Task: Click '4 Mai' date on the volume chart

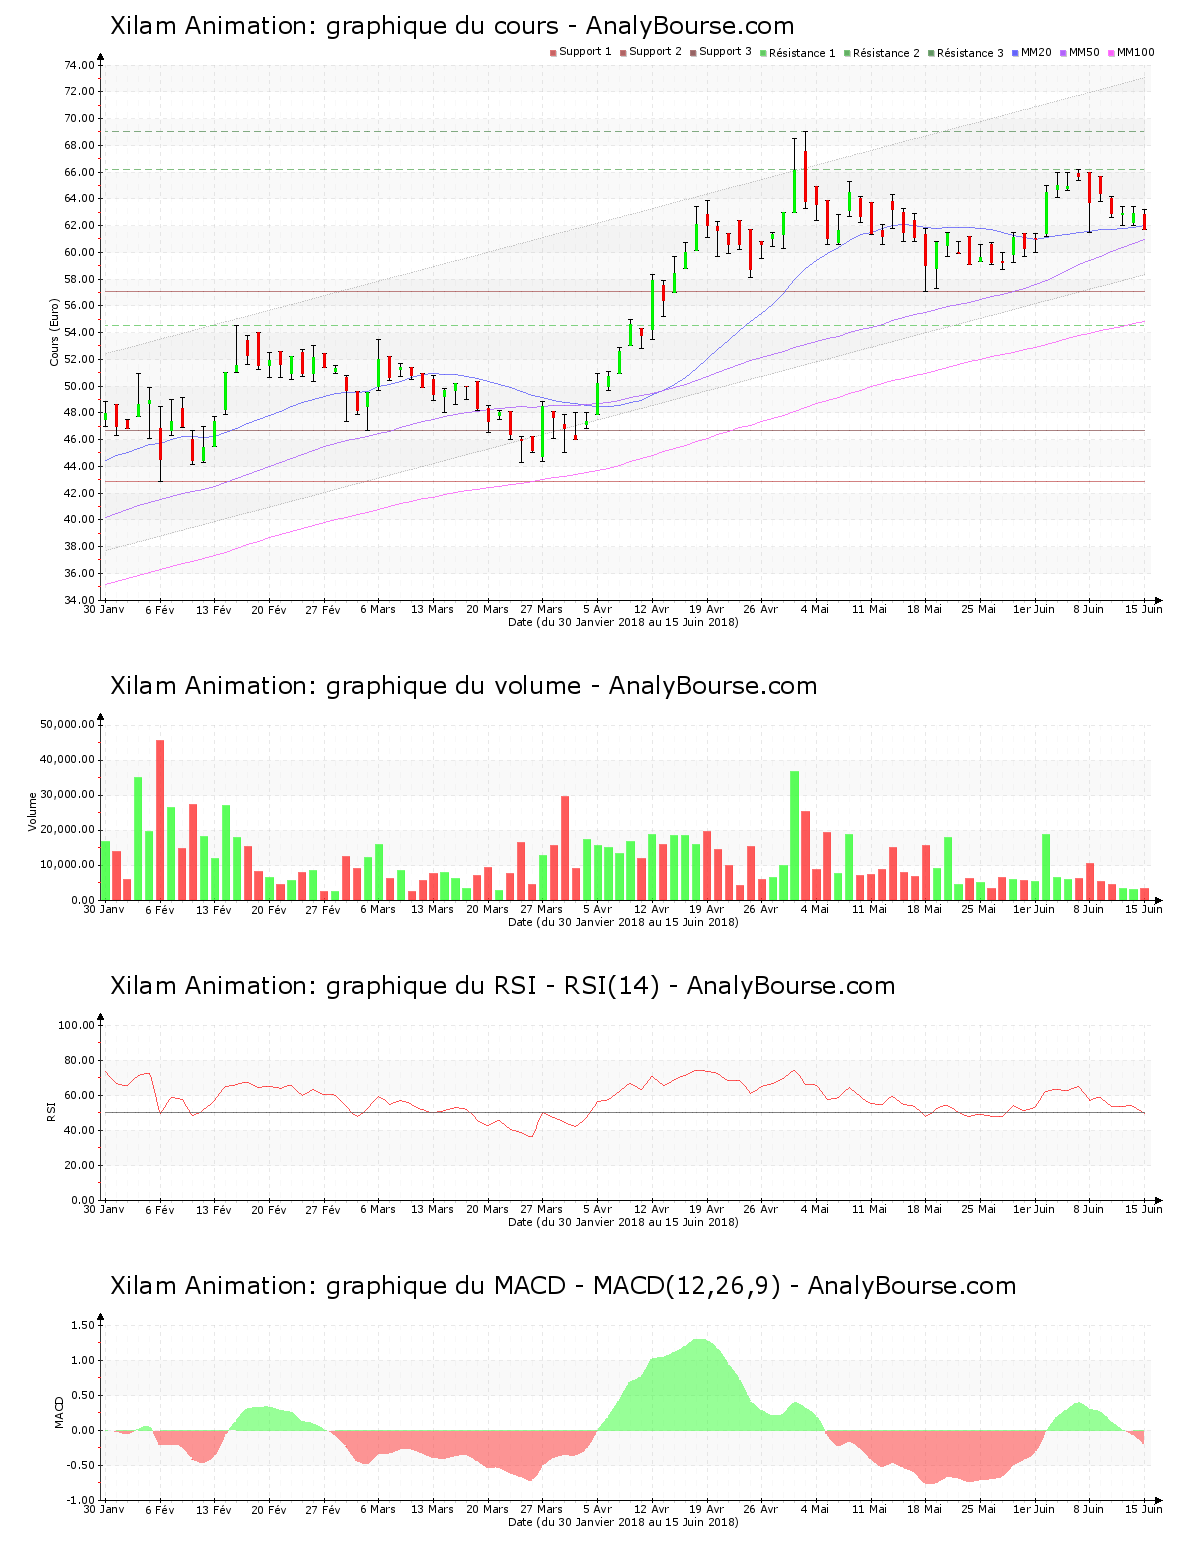Action: point(815,909)
